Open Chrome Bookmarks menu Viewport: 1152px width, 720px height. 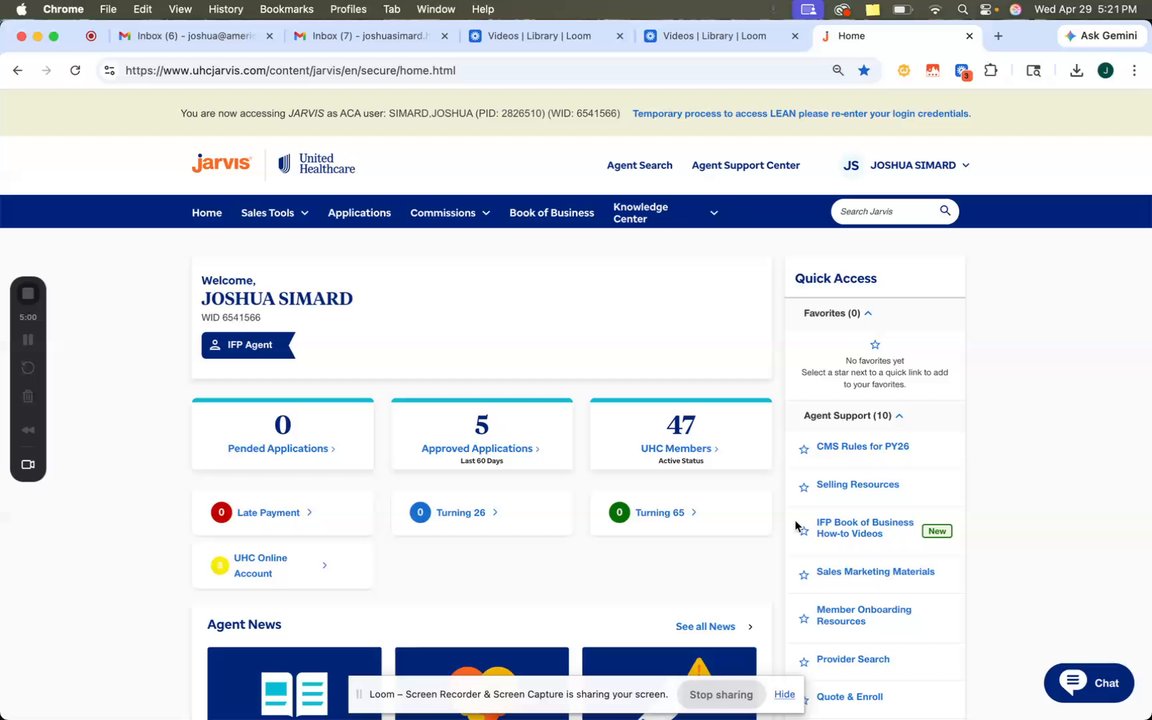(287, 10)
